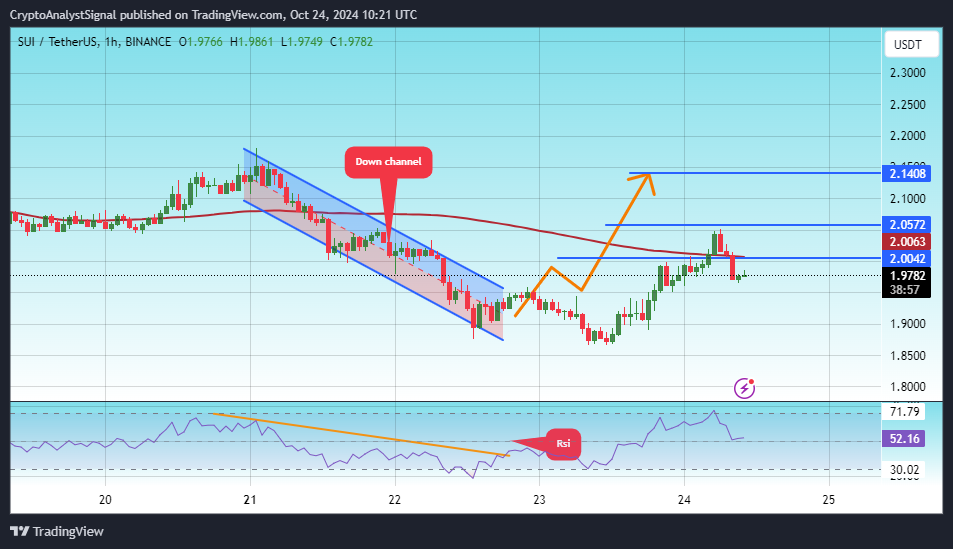The height and width of the screenshot is (549, 953).
Task: Select the 2.0042 blue price label
Action: click(x=907, y=258)
